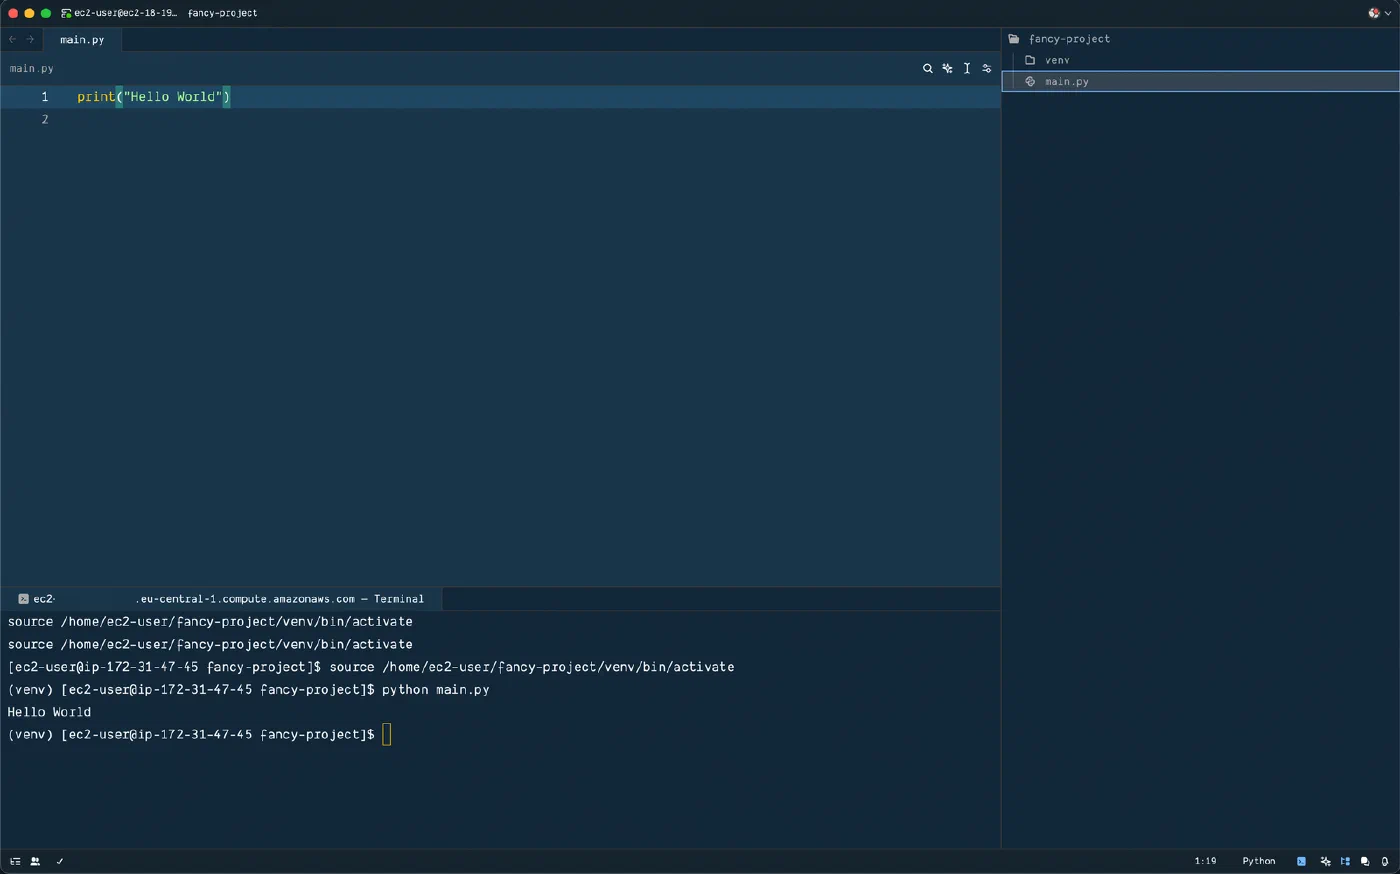Screen dimensions: 1400x874
Task: Select Python language mode in status bar
Action: pyautogui.click(x=1258, y=861)
